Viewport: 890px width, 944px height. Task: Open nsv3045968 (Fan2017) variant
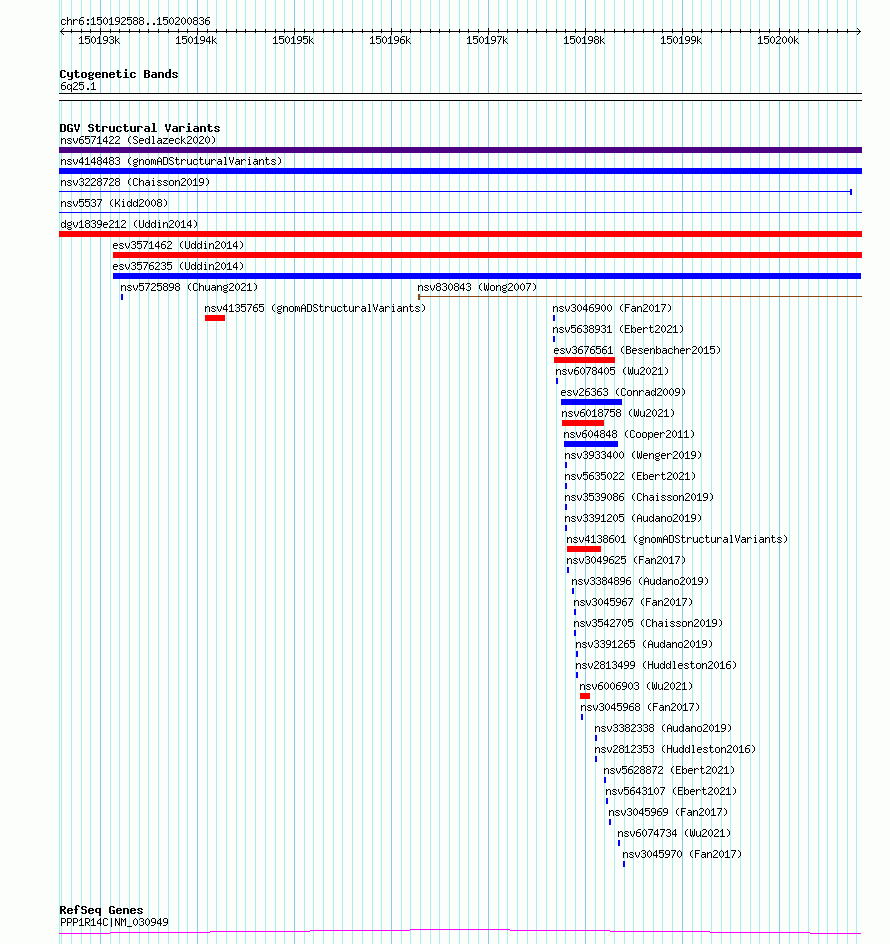(x=641, y=708)
